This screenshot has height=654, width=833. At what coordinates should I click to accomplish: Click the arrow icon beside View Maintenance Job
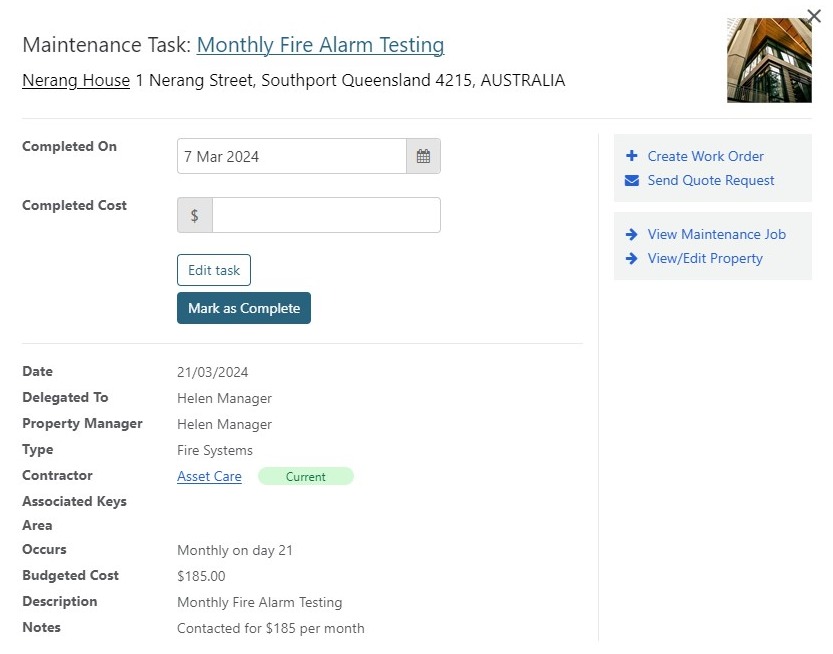pos(631,235)
